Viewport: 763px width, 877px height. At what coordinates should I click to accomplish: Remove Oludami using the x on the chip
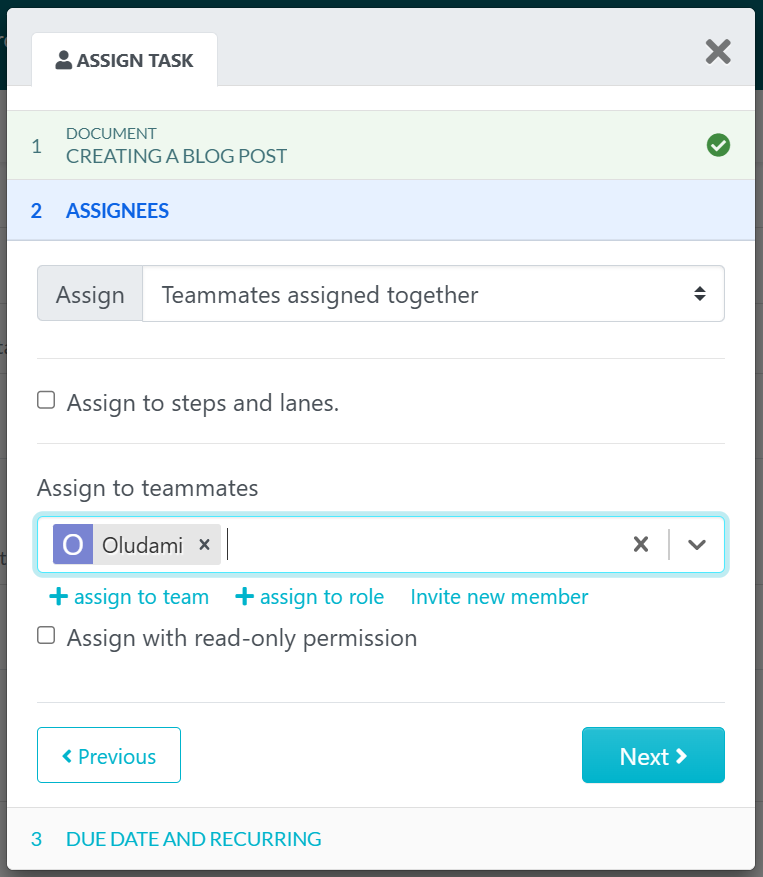[204, 544]
